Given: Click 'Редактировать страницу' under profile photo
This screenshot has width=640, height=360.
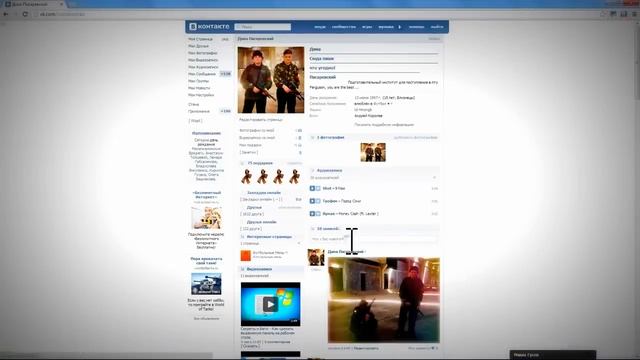Looking at the screenshot, I should [260, 120].
